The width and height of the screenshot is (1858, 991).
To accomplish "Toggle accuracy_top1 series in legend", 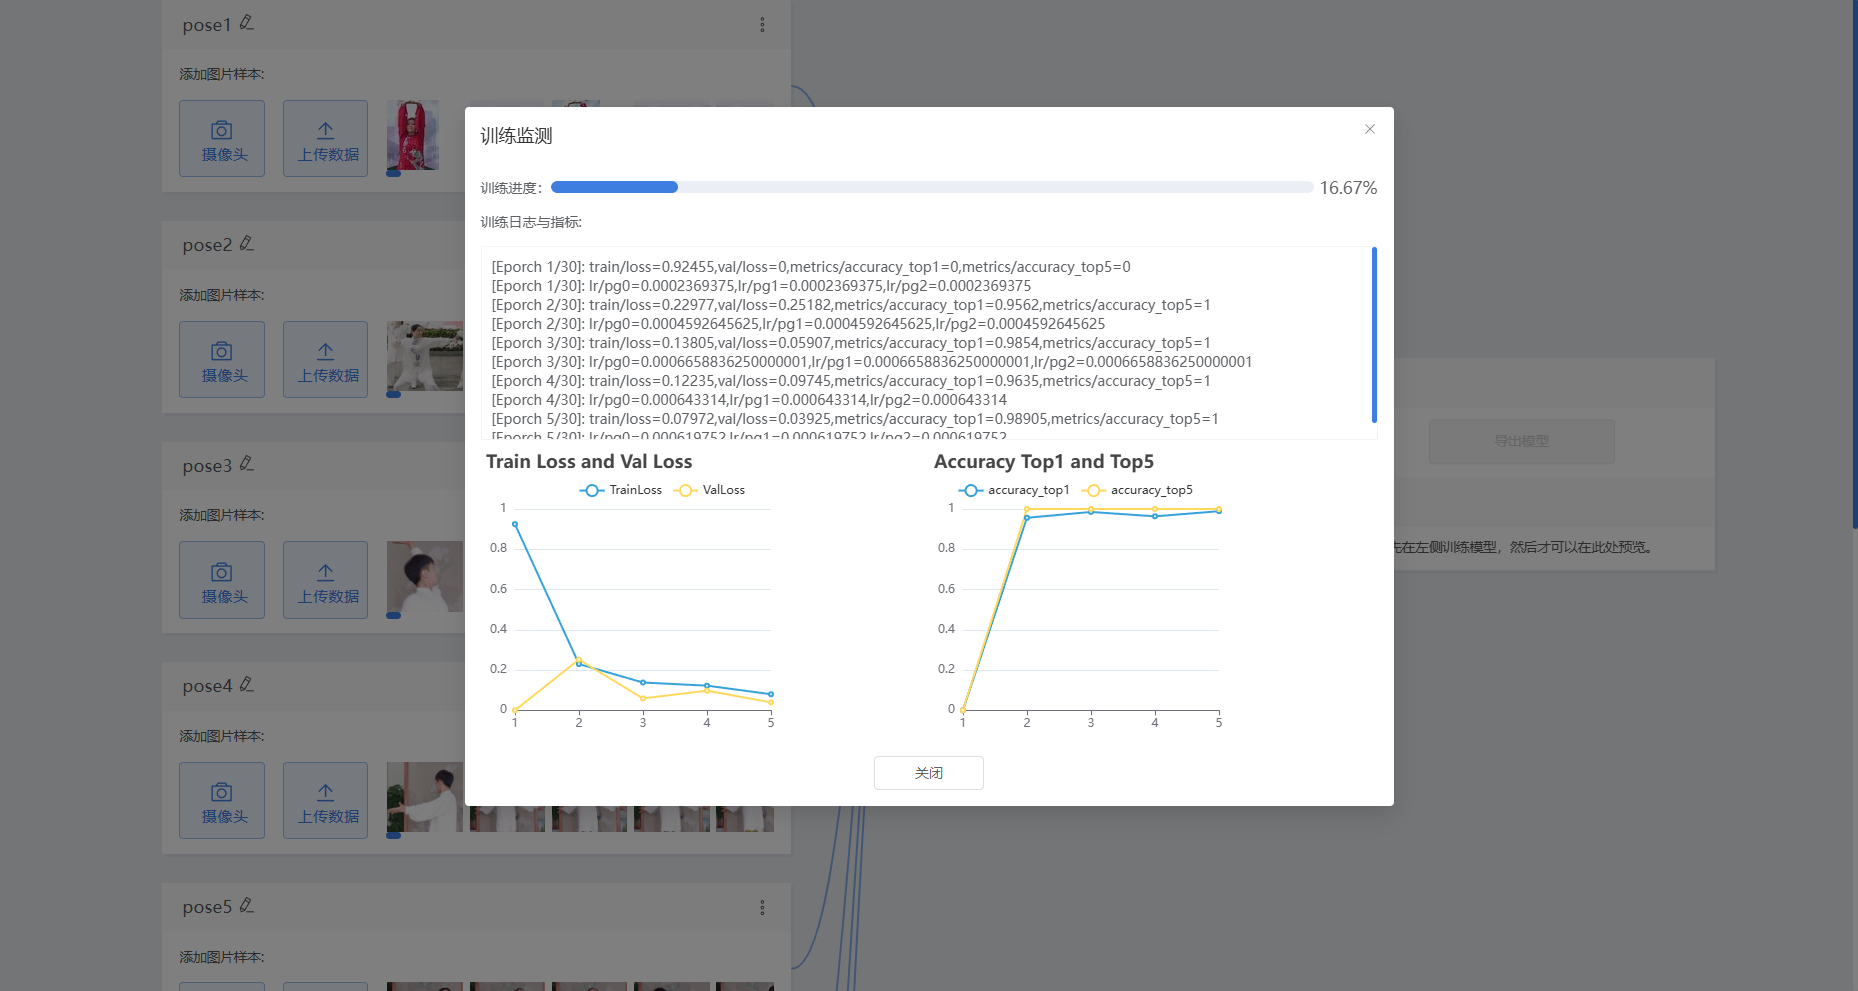I will [1014, 490].
